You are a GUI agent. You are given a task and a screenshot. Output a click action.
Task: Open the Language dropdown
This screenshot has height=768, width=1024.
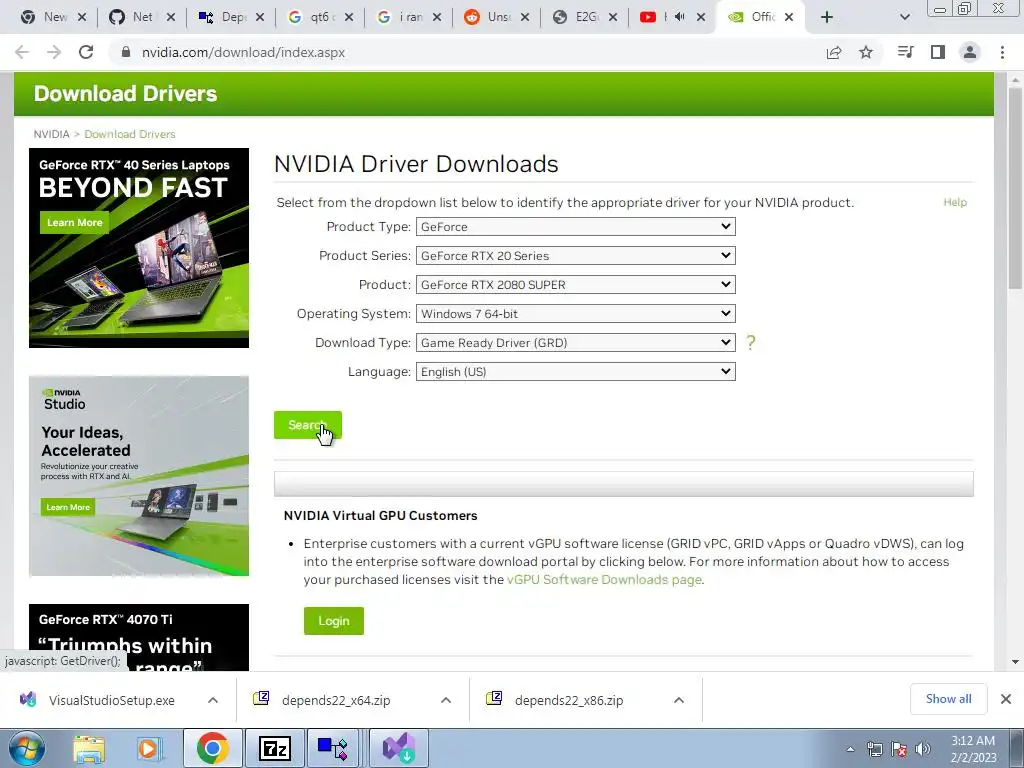tap(575, 372)
